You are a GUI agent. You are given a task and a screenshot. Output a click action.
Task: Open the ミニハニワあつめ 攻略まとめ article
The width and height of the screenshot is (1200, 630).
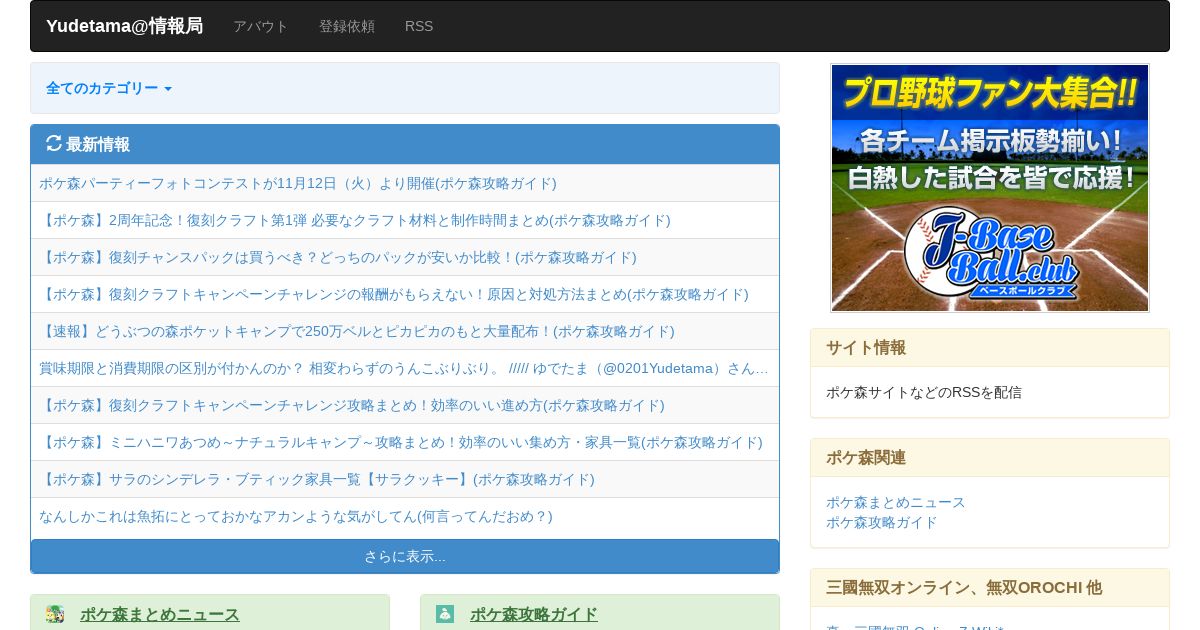pos(401,442)
